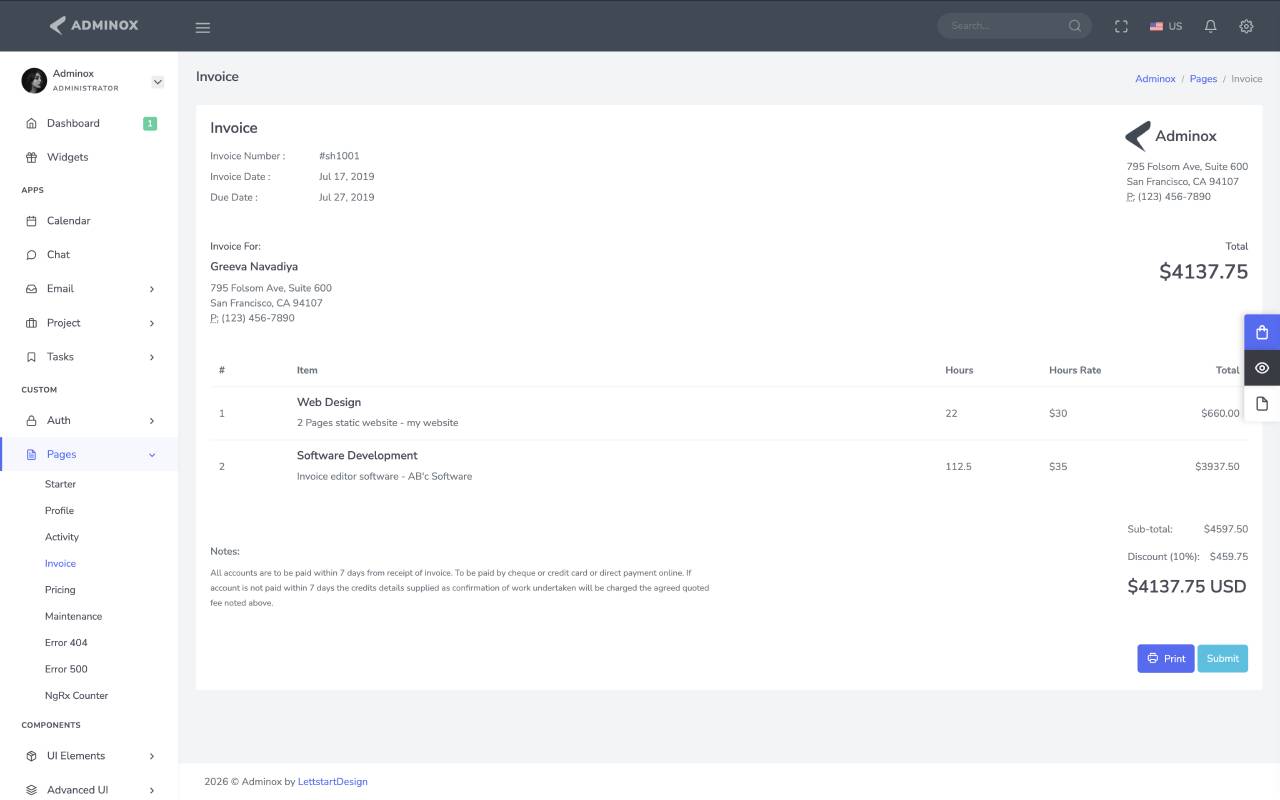Click the Widgets gift icon
1280x800 pixels.
click(x=31, y=157)
